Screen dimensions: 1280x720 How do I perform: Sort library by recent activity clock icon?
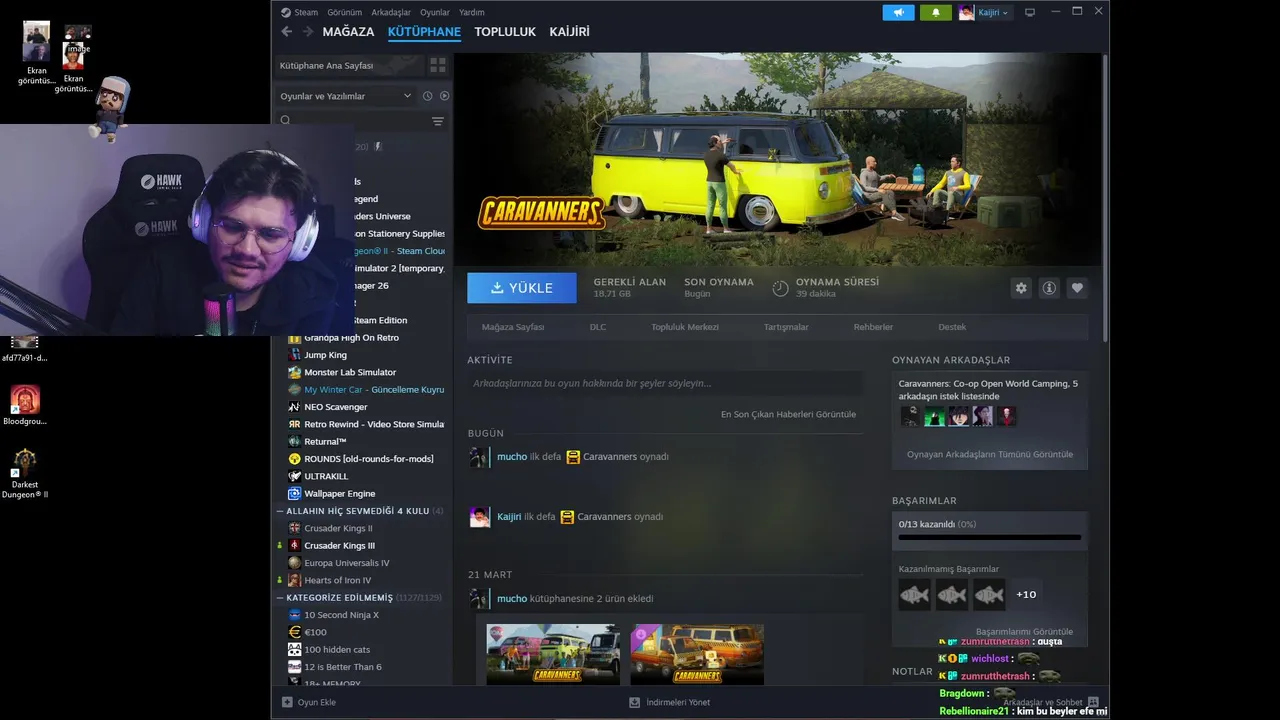tap(427, 96)
